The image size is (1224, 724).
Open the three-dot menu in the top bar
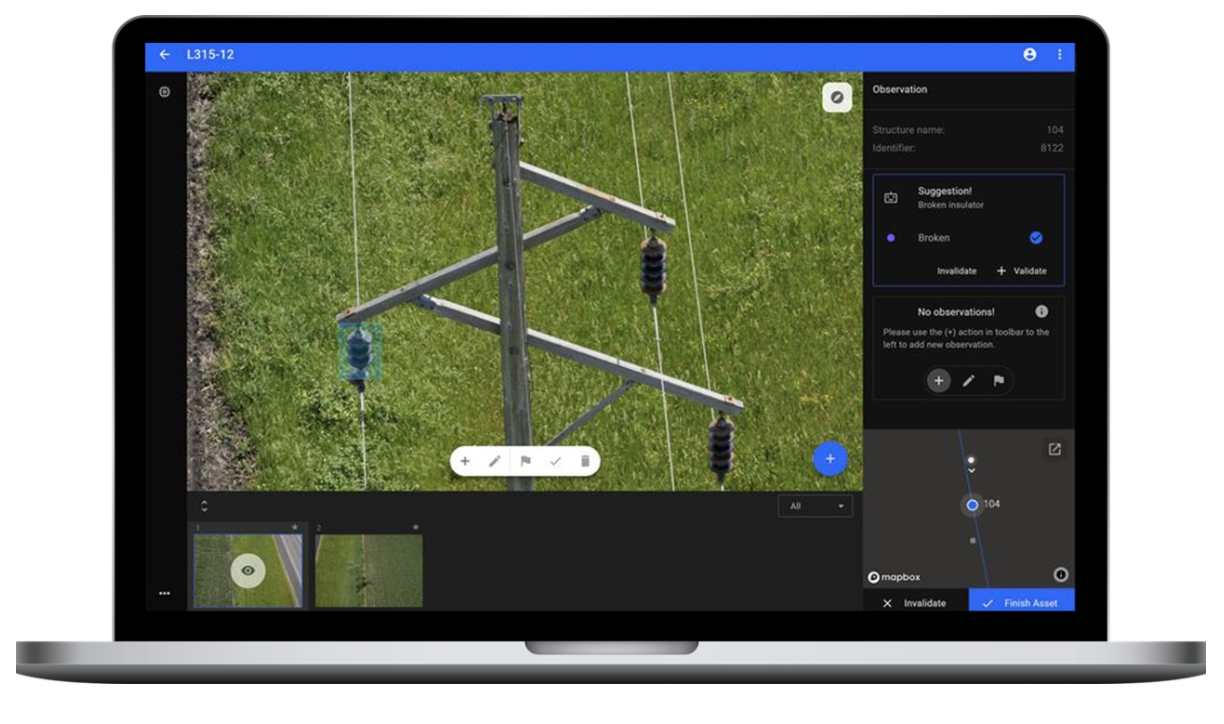(1060, 55)
